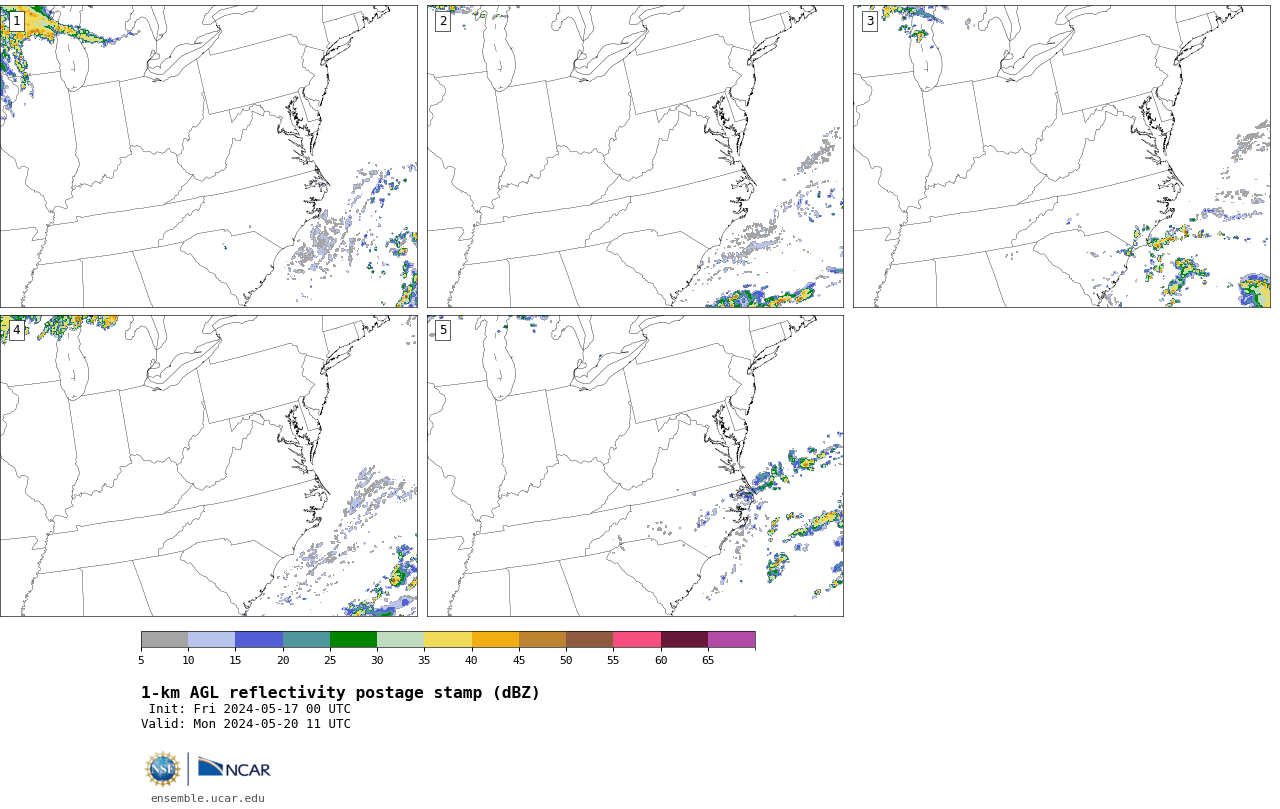This screenshot has width=1280, height=809.
Task: Click the purple 65+ dBZ swatch
Action: pyautogui.click(x=732, y=640)
